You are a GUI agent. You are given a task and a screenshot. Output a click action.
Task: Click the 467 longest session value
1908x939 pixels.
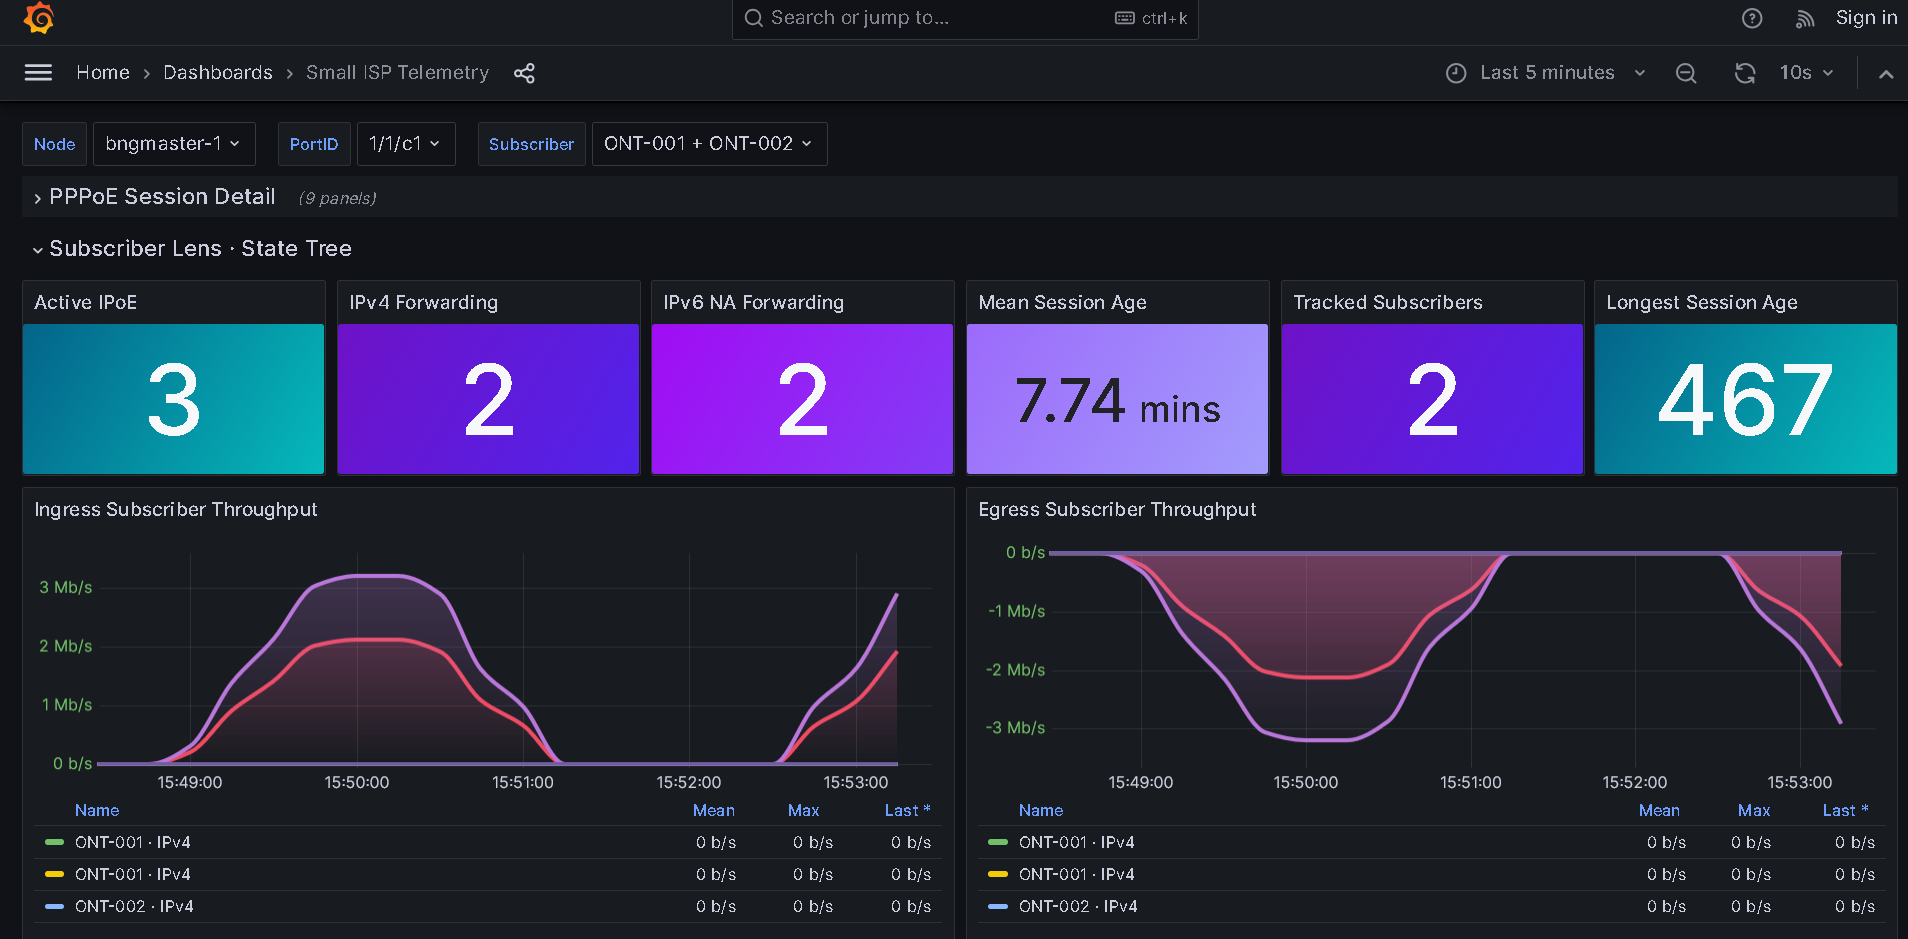click(1745, 400)
